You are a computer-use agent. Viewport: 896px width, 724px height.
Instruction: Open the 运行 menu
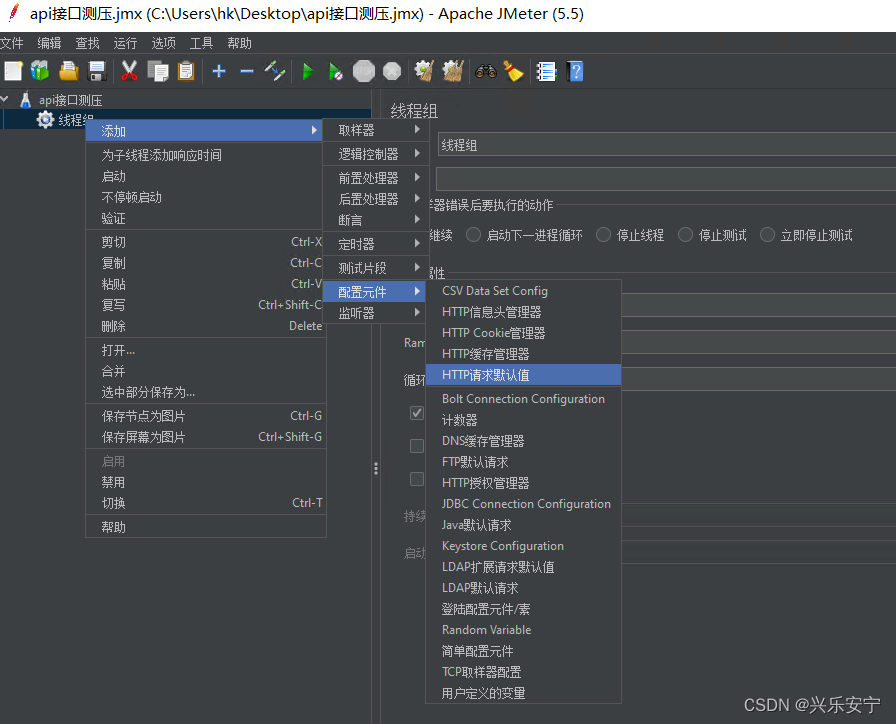[x=125, y=43]
